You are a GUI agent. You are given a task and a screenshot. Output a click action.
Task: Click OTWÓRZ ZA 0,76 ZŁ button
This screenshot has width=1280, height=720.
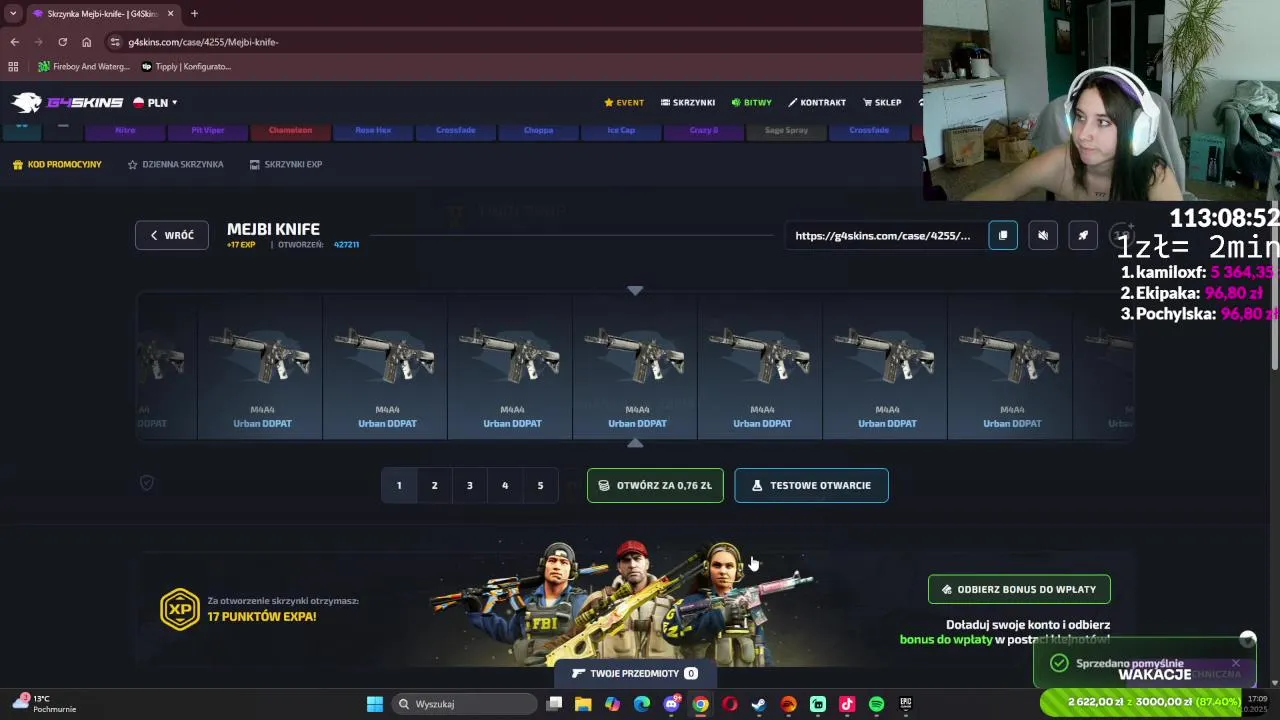pyautogui.click(x=655, y=485)
